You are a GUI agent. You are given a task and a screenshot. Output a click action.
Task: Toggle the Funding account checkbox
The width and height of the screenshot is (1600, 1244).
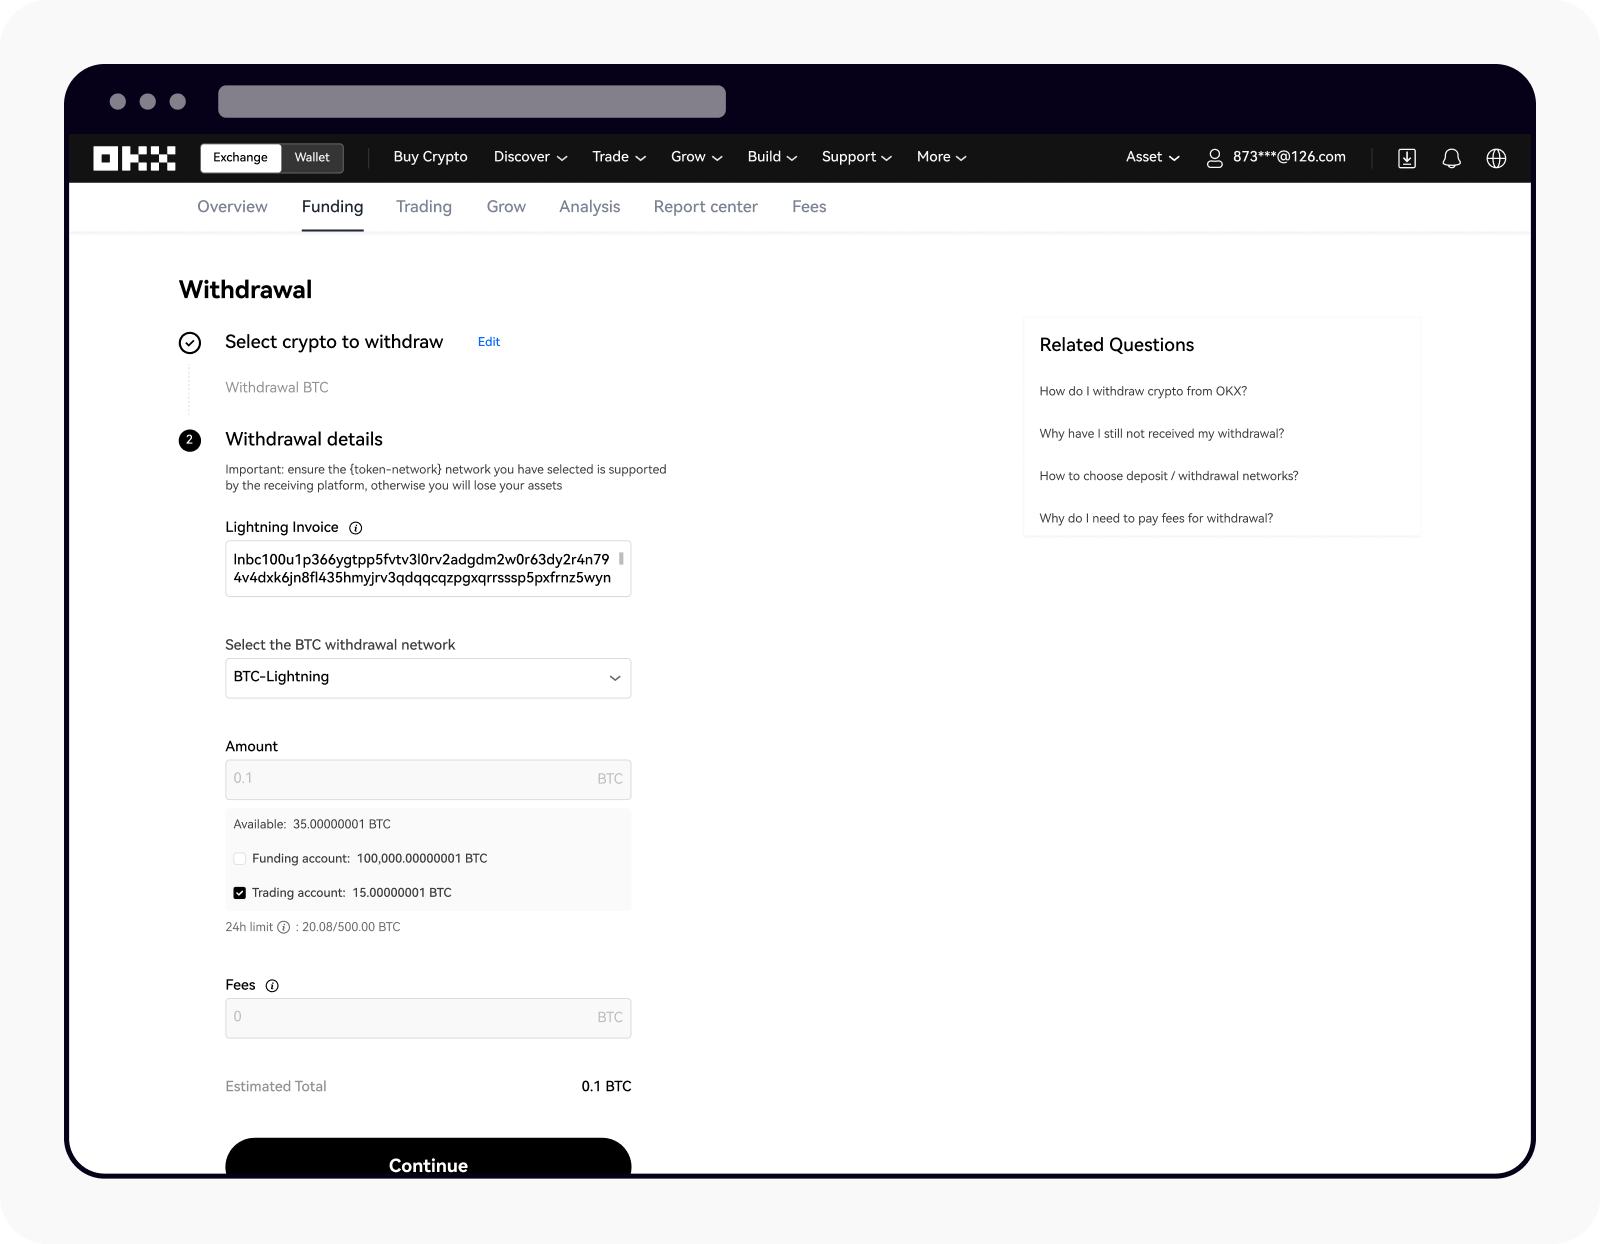240,859
